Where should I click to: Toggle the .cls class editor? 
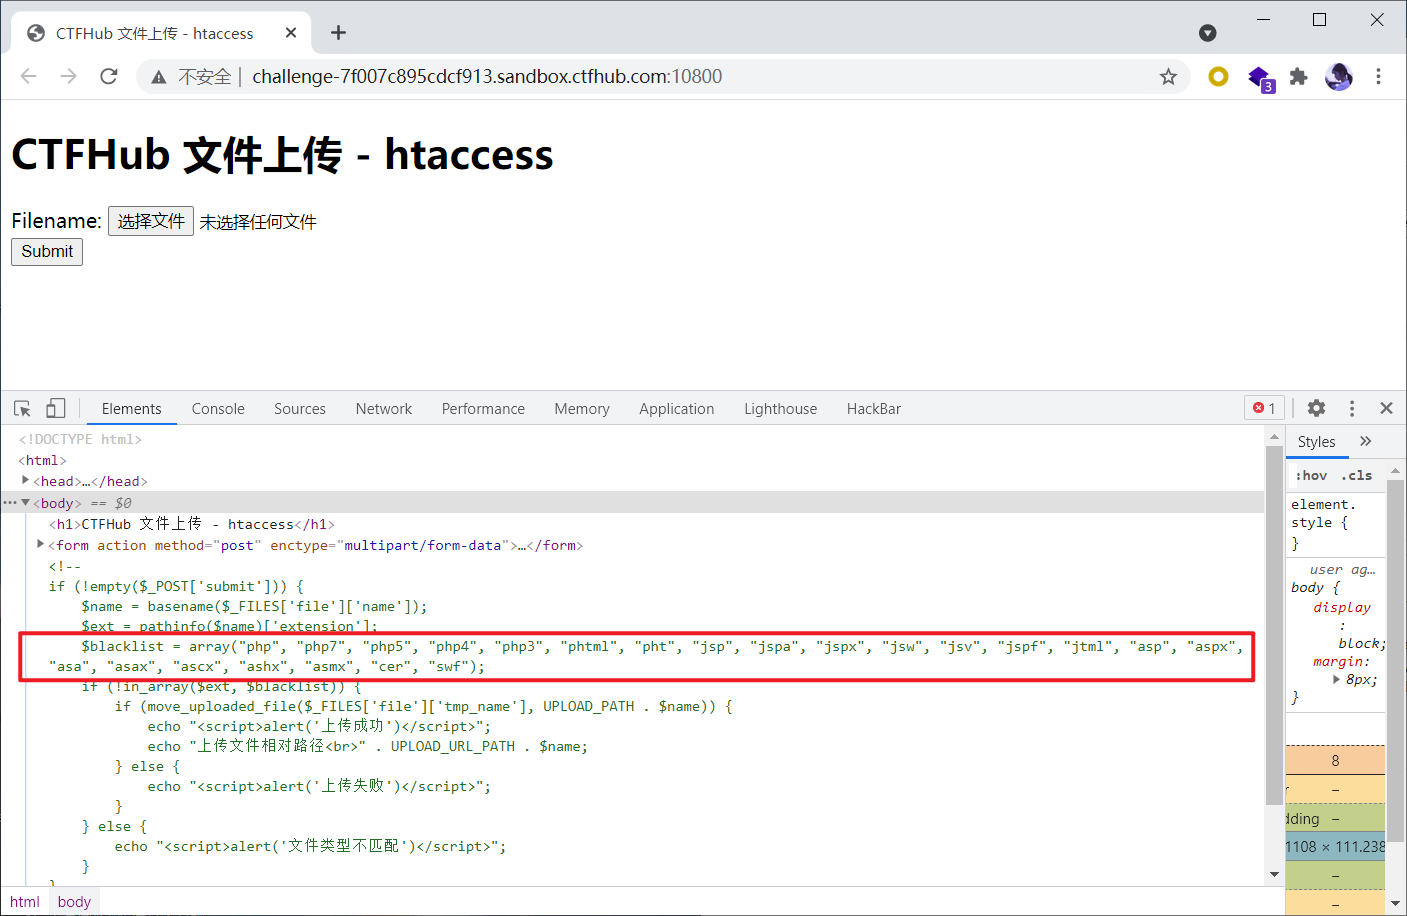coord(1356,476)
